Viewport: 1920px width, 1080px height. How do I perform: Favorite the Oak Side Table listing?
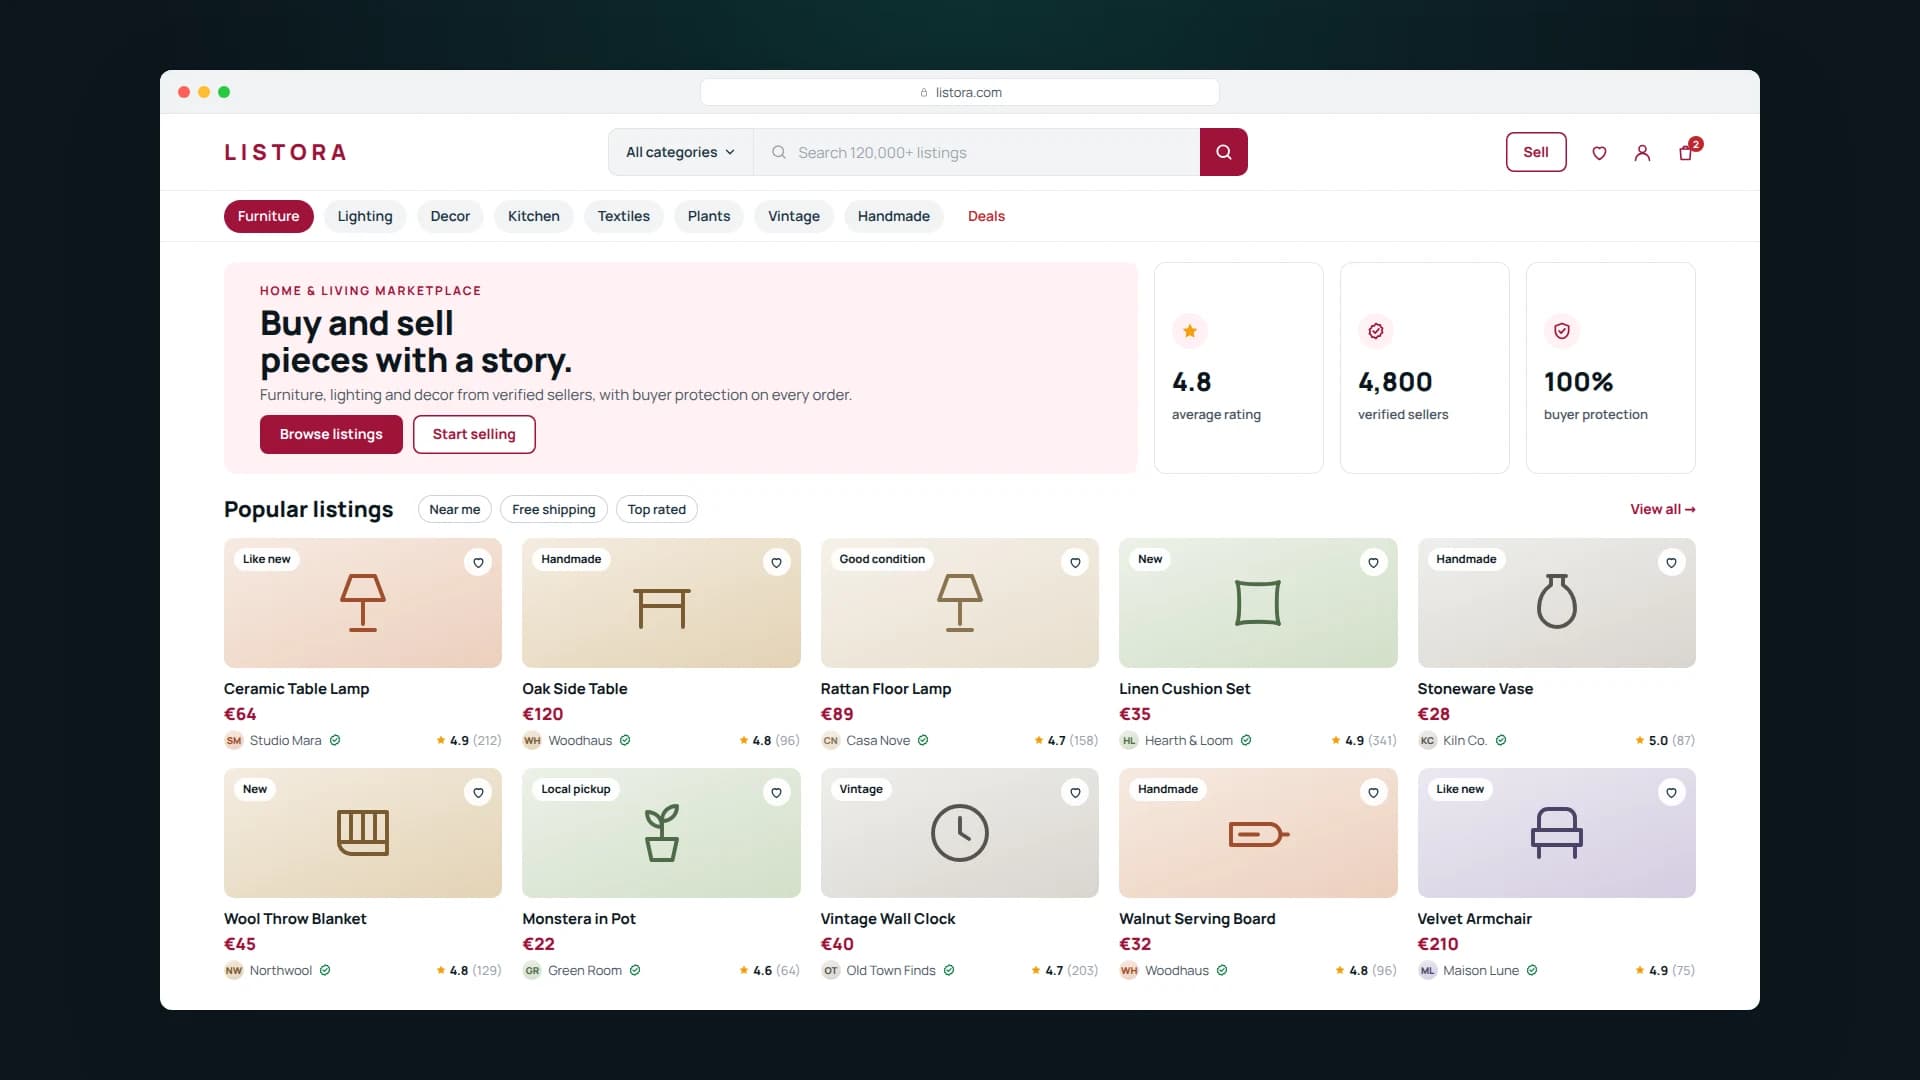776,563
